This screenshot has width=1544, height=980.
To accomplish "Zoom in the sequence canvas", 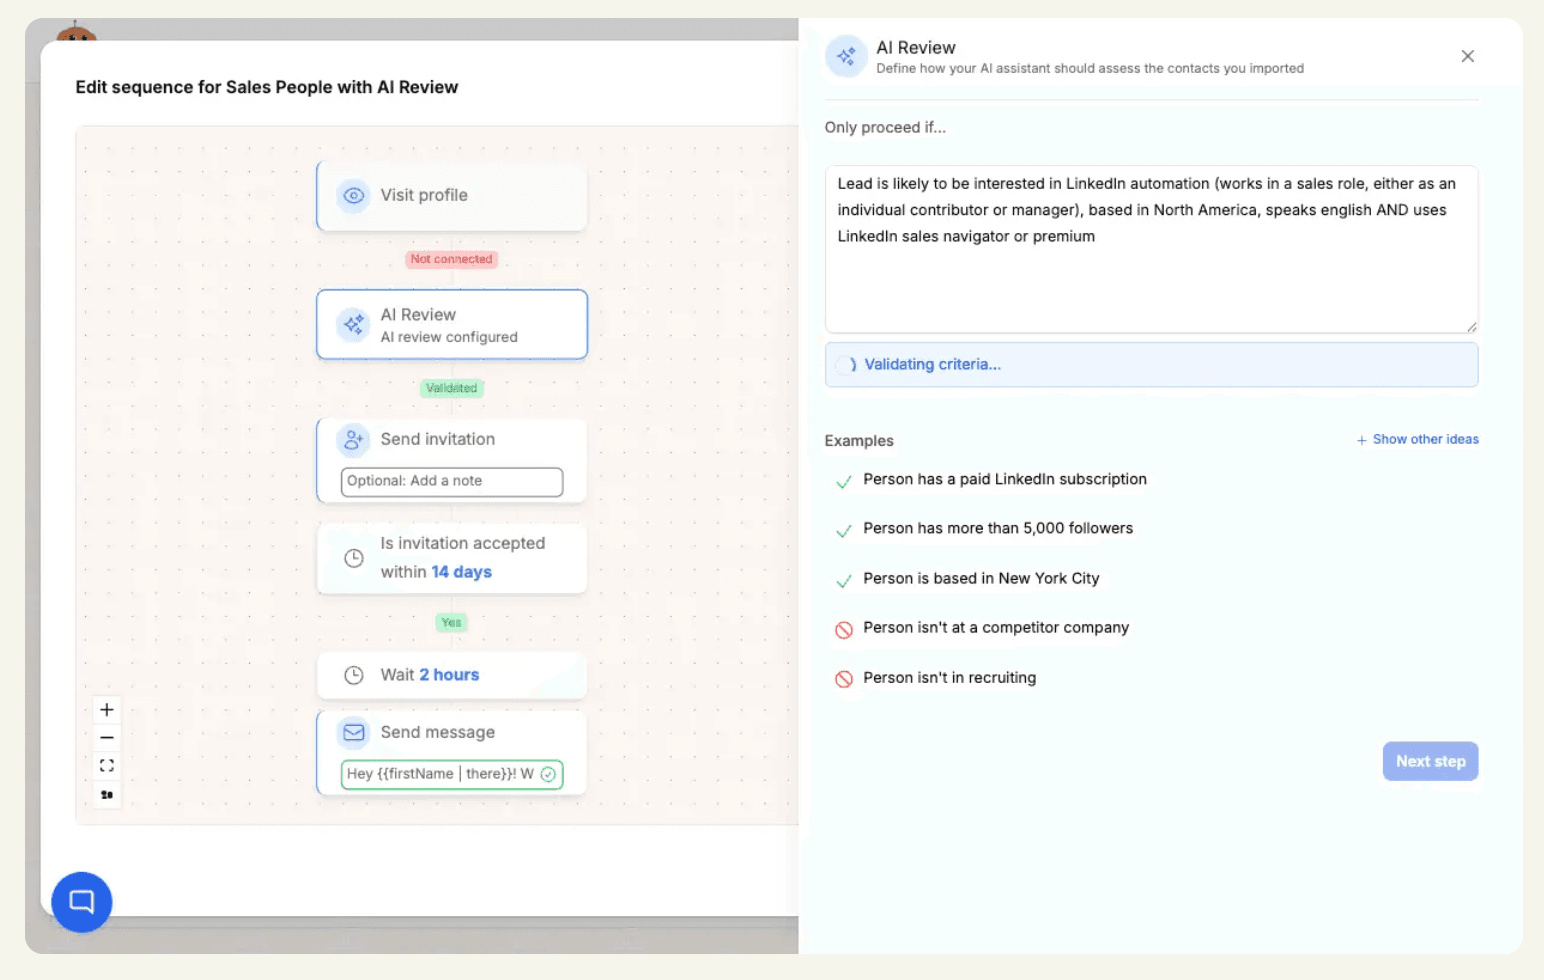I will click(x=107, y=710).
